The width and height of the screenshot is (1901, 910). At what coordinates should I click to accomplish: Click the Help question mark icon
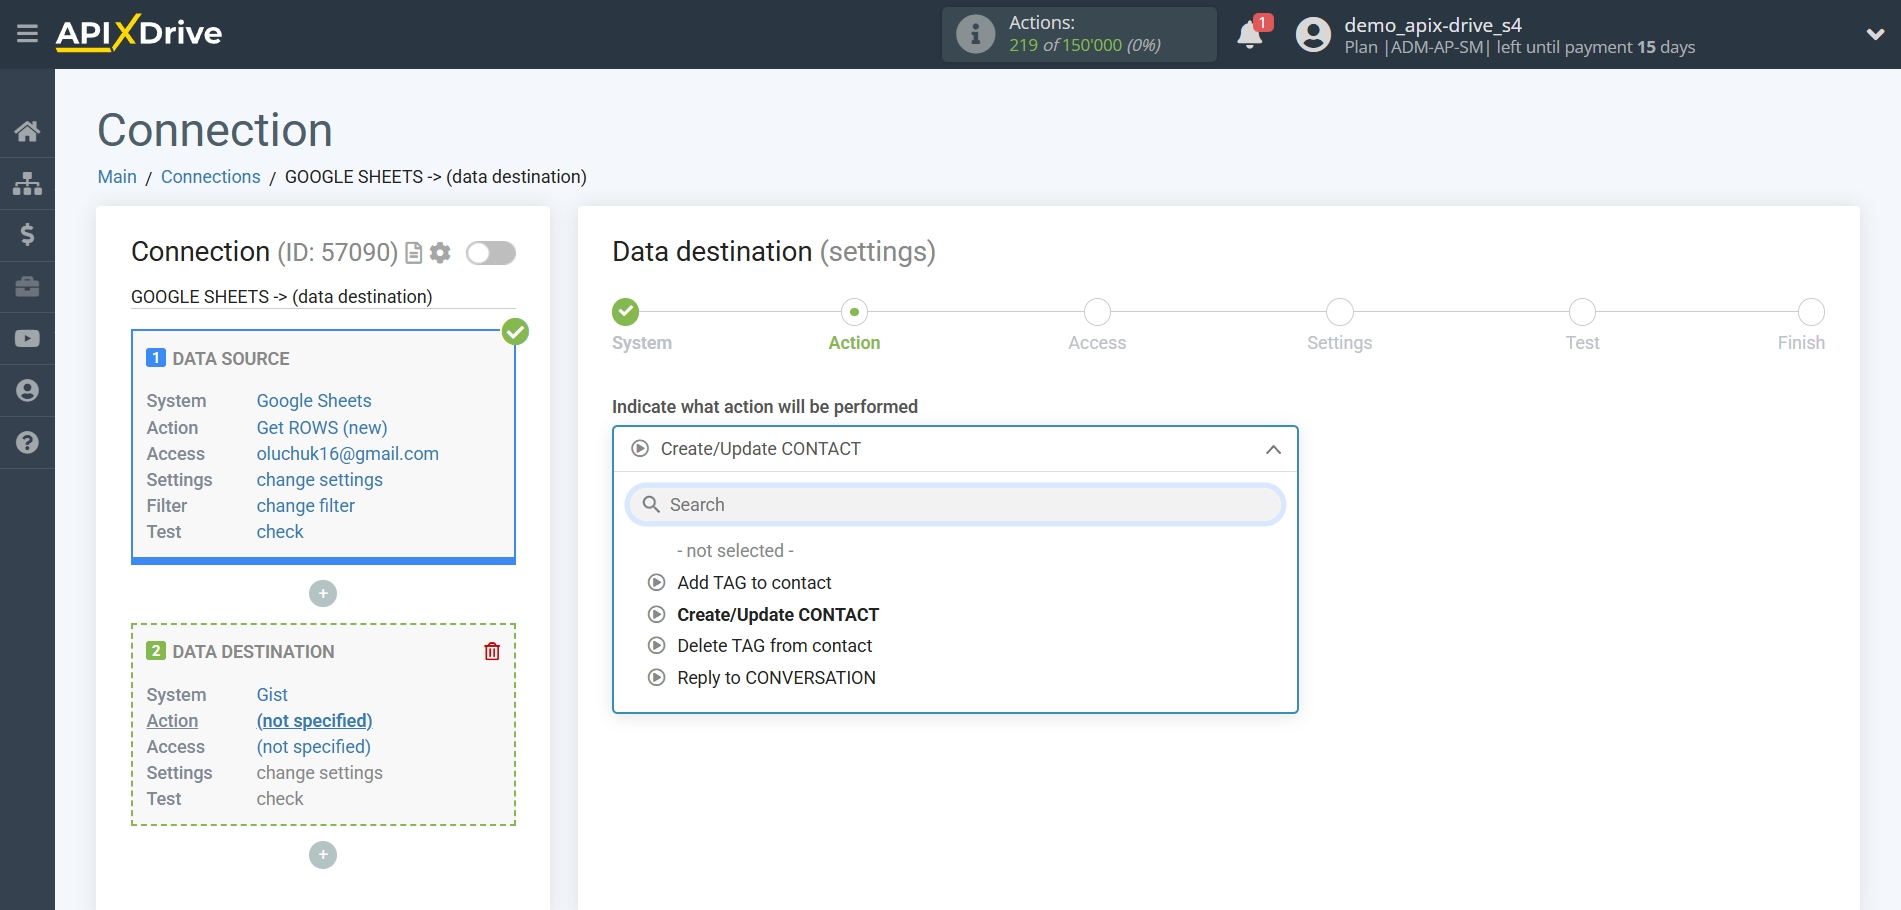point(27,442)
